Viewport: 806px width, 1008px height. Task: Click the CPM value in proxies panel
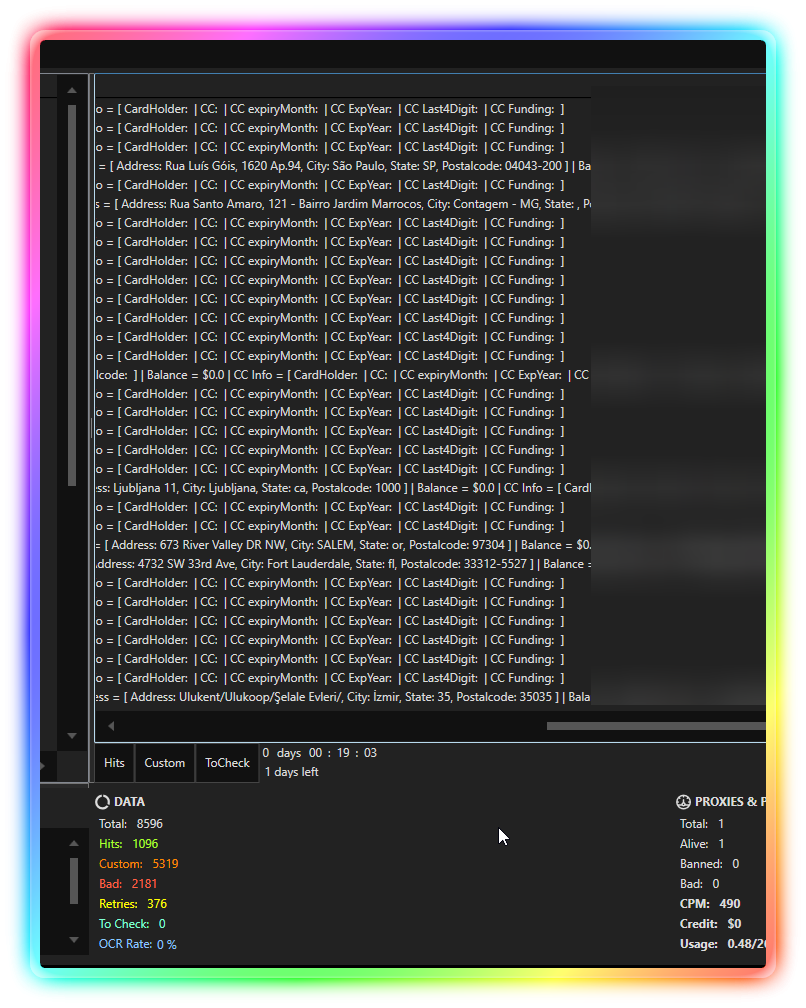point(730,904)
